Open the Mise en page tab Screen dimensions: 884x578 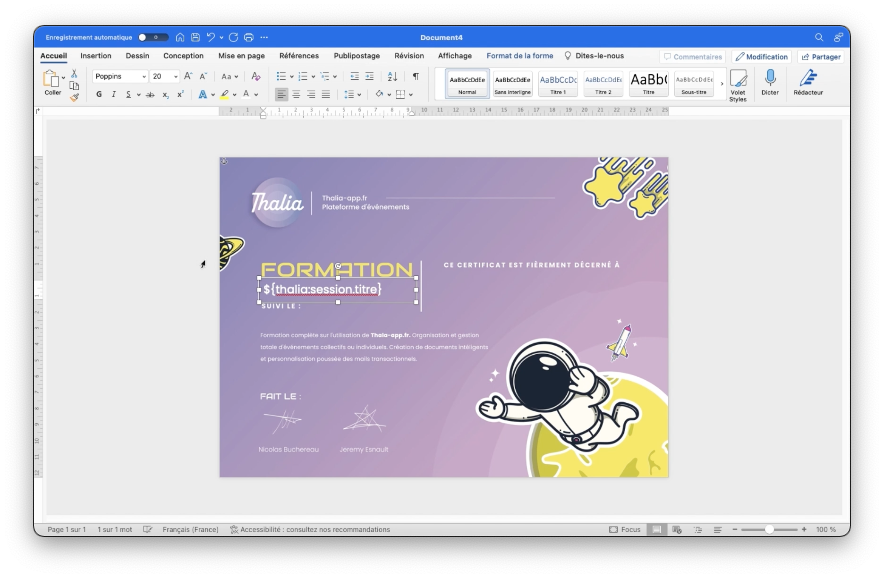pos(241,56)
